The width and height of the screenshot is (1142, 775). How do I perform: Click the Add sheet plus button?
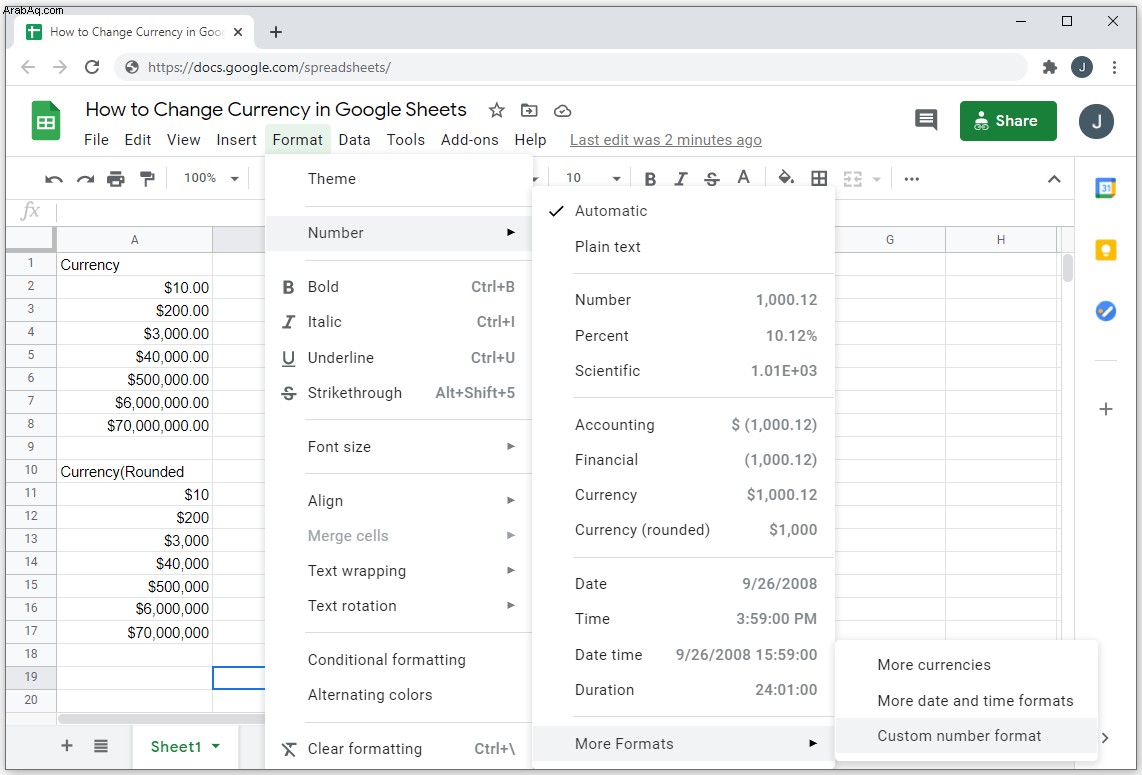66,746
